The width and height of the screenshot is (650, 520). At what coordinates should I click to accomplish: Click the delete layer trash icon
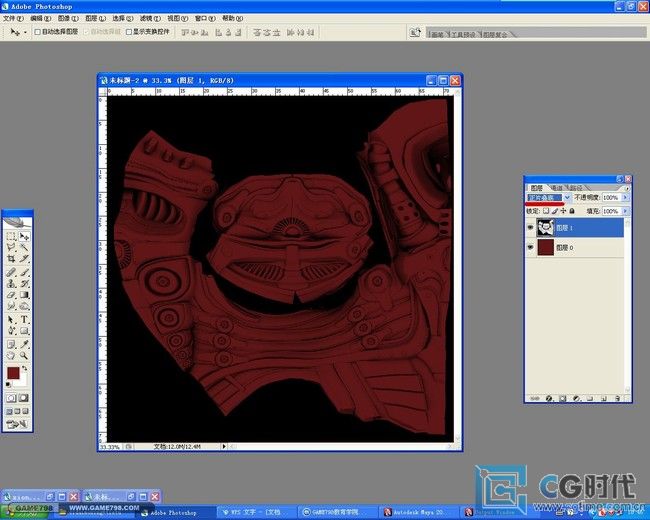[621, 398]
